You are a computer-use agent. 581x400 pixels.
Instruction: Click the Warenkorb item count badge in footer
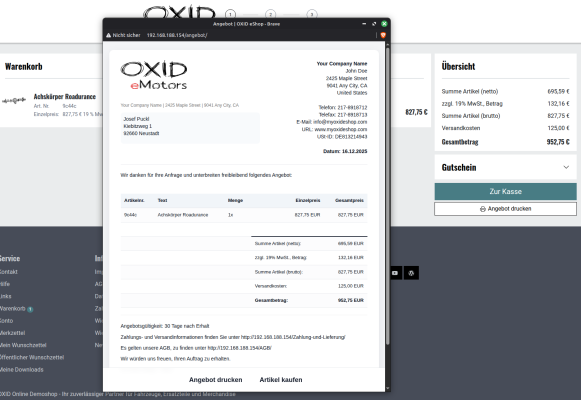pyautogui.click(x=30, y=309)
